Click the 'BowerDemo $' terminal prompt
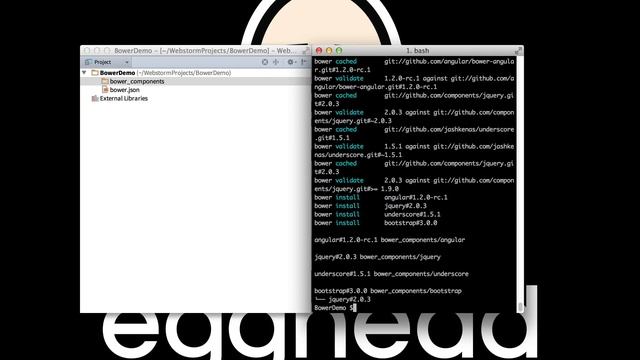The height and width of the screenshot is (360, 640). coord(333,308)
